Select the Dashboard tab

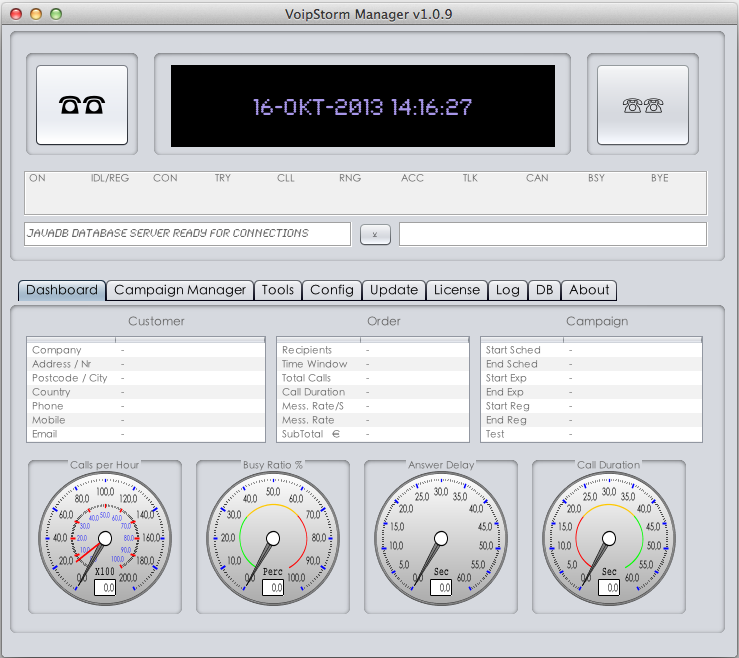pos(62,290)
